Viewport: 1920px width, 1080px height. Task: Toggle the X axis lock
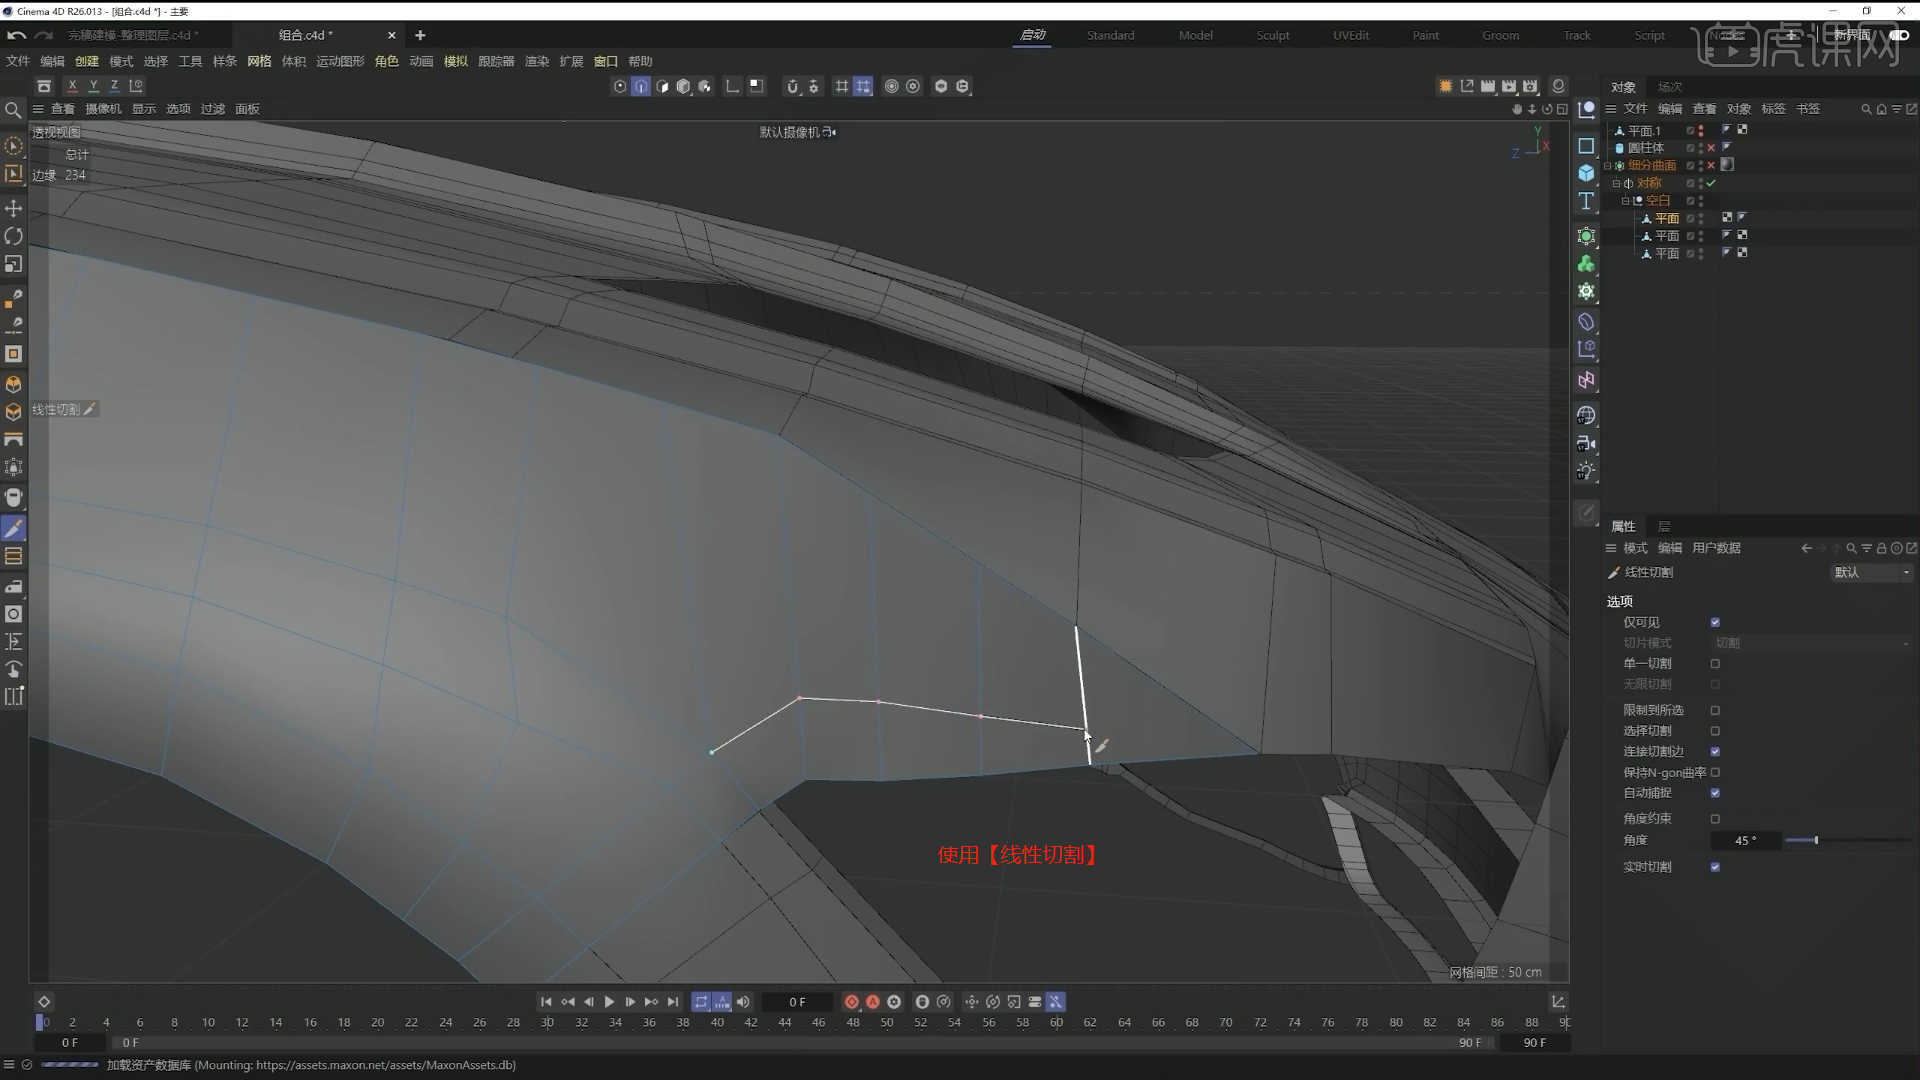[72, 87]
